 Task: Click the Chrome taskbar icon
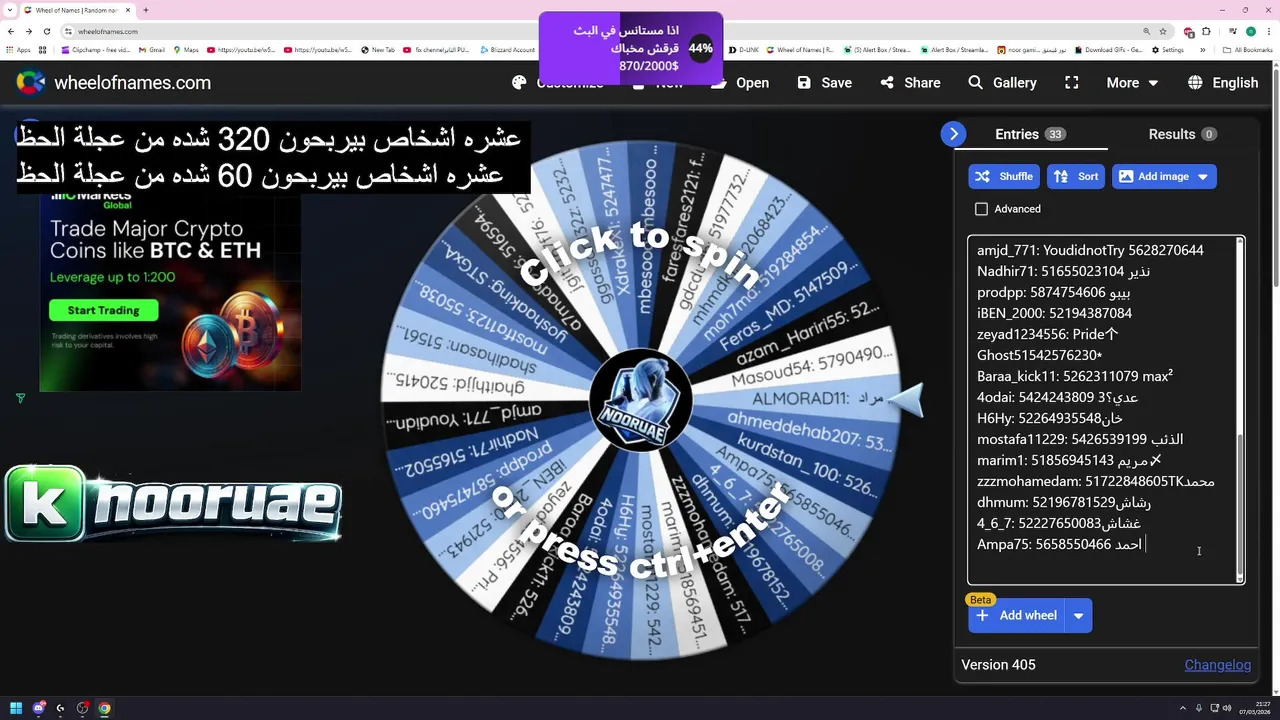[x=104, y=708]
